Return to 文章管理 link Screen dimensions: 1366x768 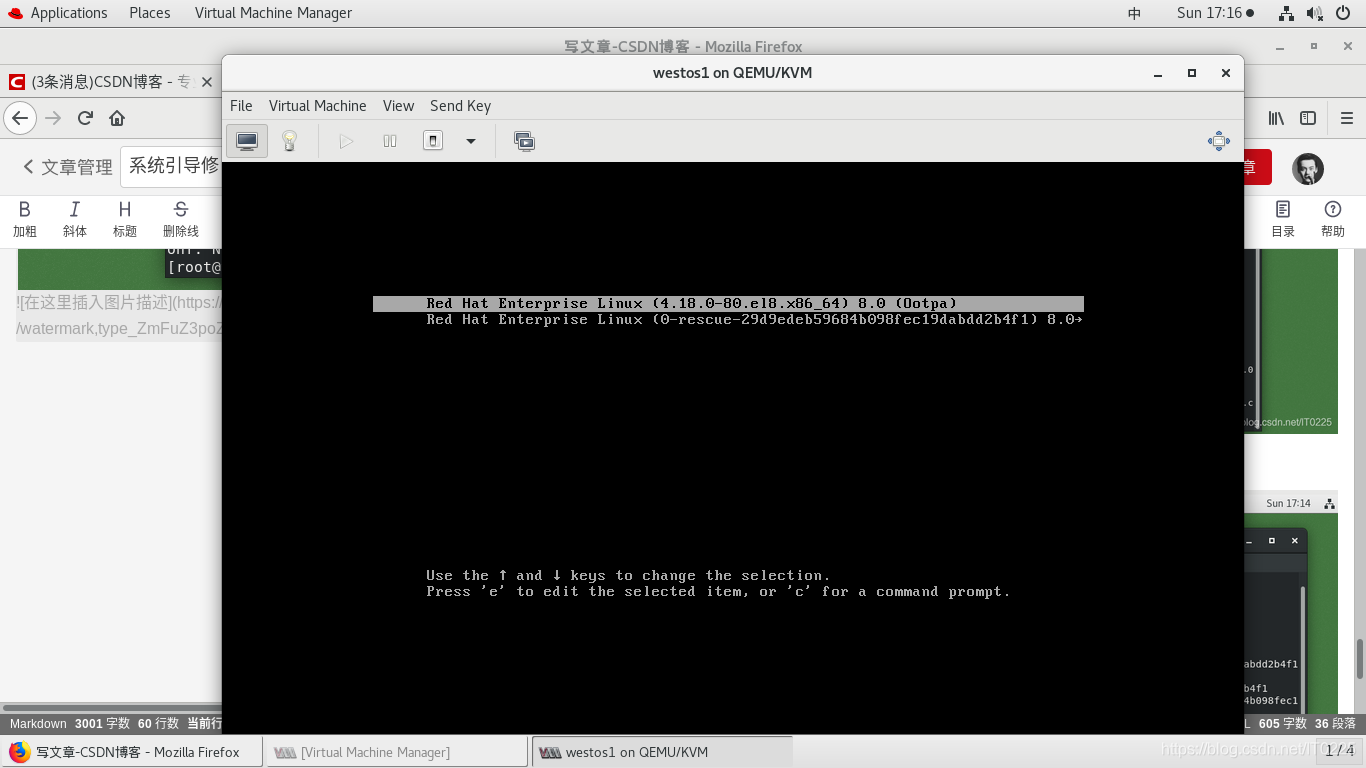point(68,167)
